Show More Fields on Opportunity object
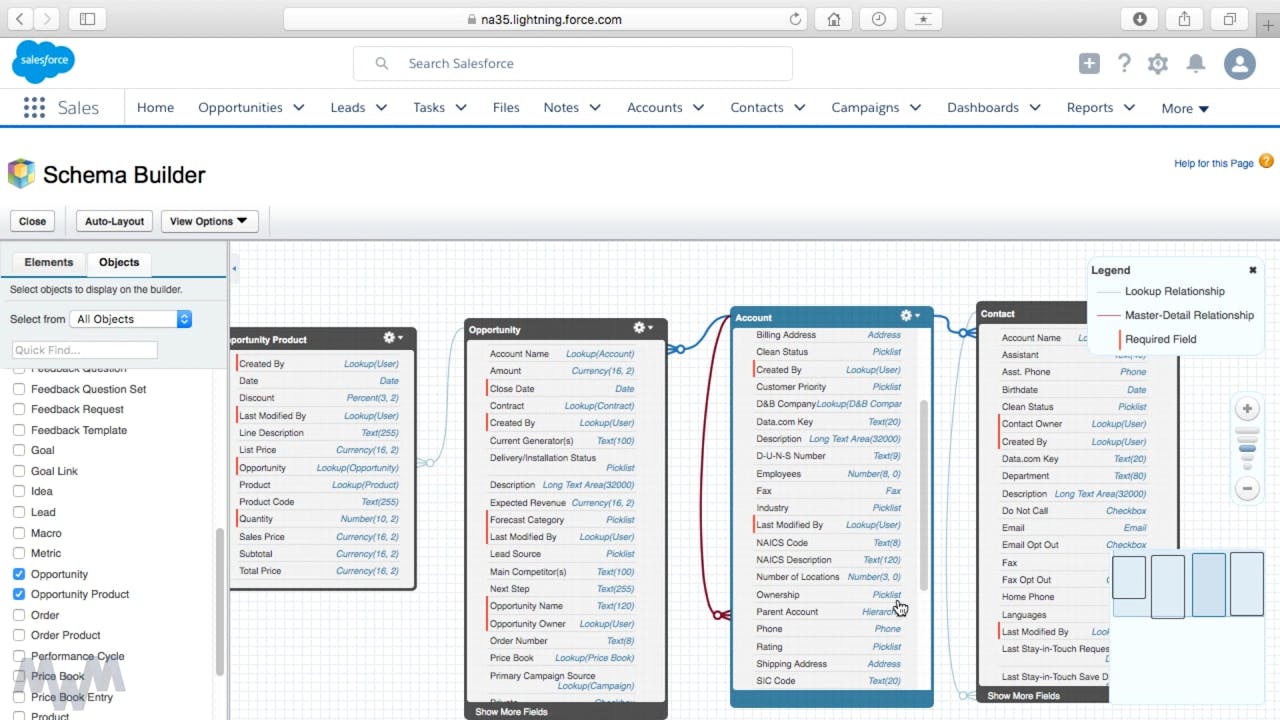 (x=511, y=712)
